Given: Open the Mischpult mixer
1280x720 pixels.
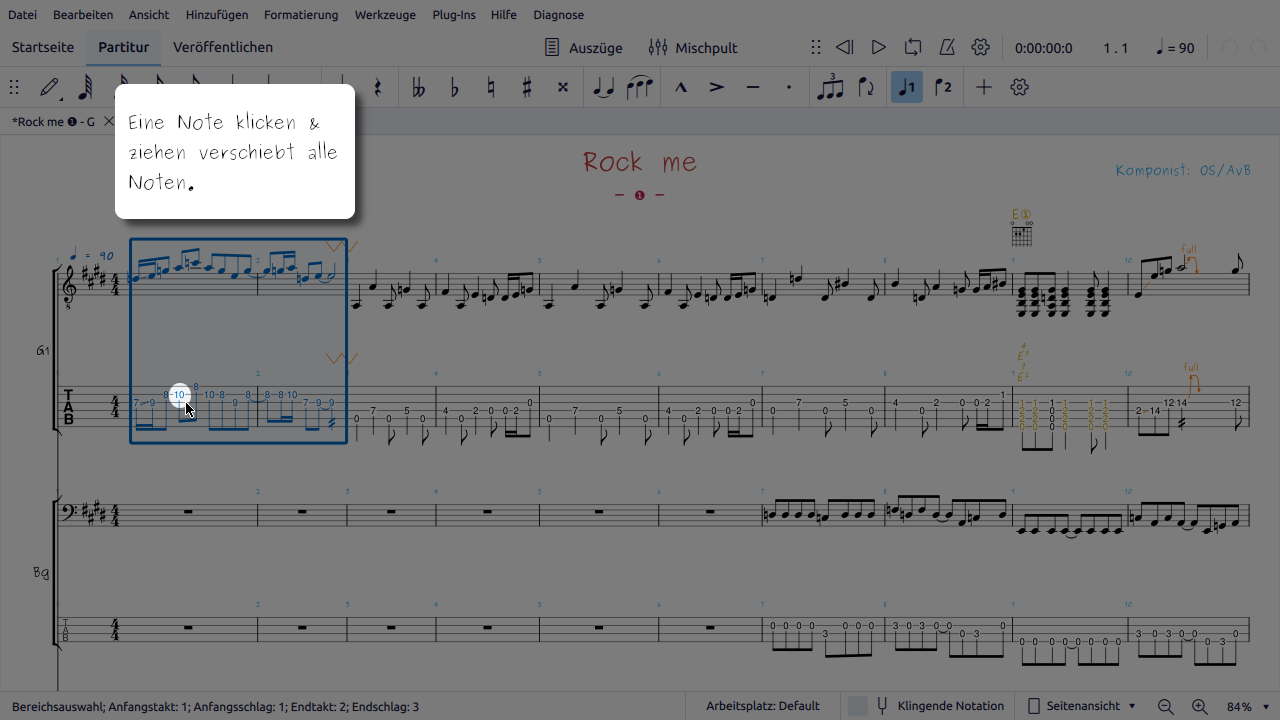Looking at the screenshot, I should tap(692, 48).
